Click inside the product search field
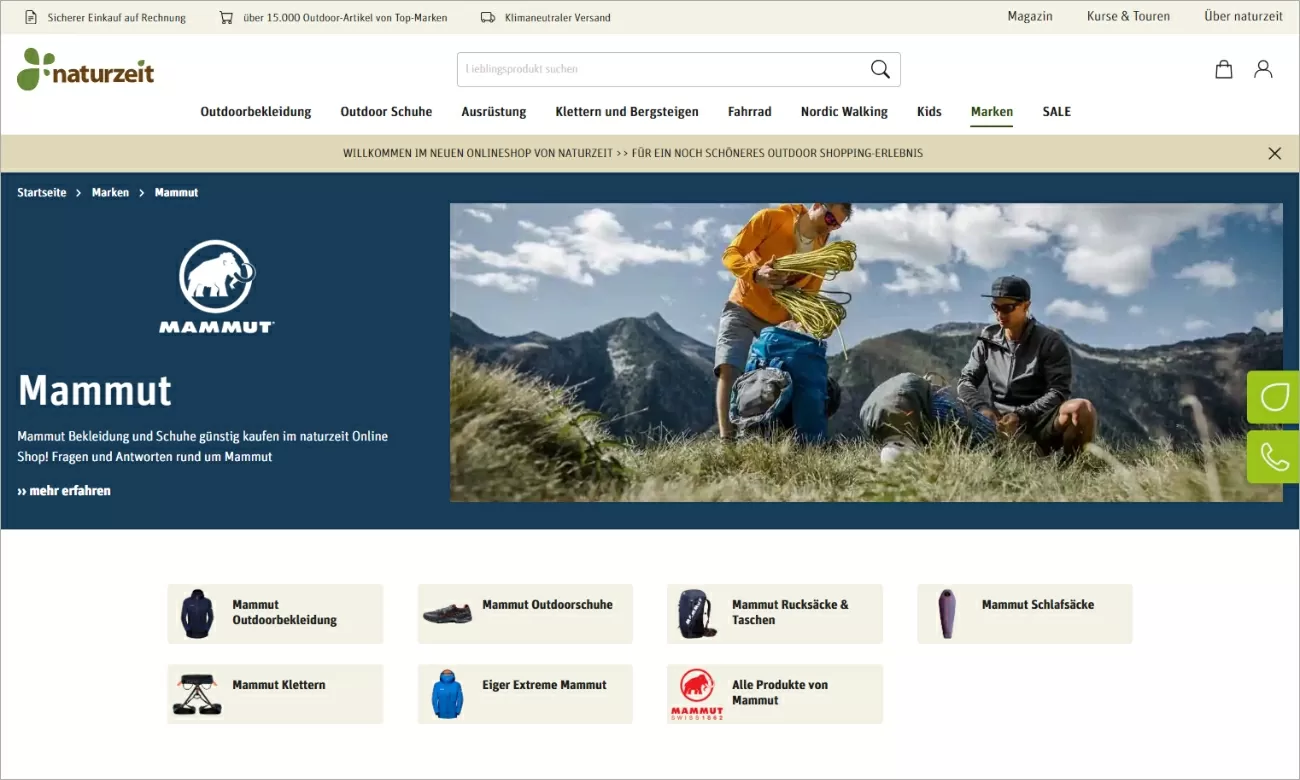This screenshot has height=780, width=1300. pos(650,69)
